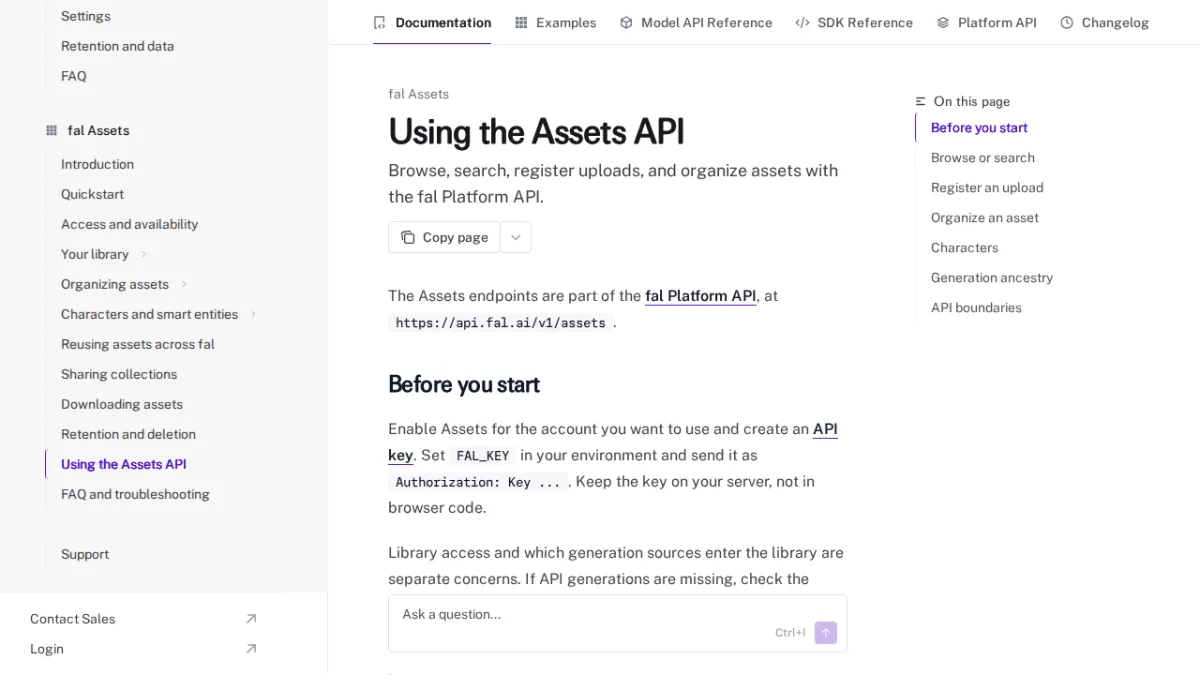The height and width of the screenshot is (675, 1200).
Task: Expand the Organizing assets chevron
Action: [184, 284]
